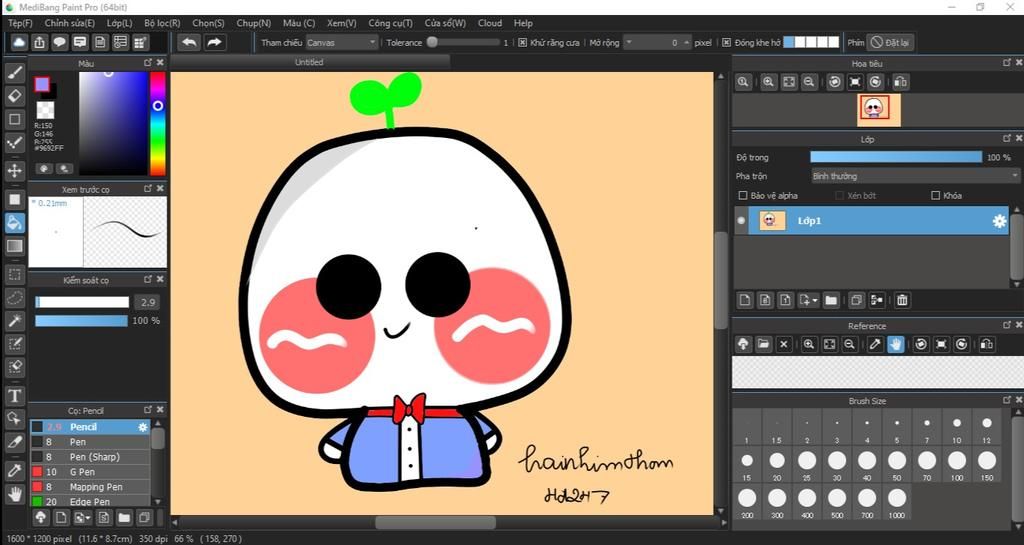Click the Độ trong opacity slider

[x=896, y=157]
